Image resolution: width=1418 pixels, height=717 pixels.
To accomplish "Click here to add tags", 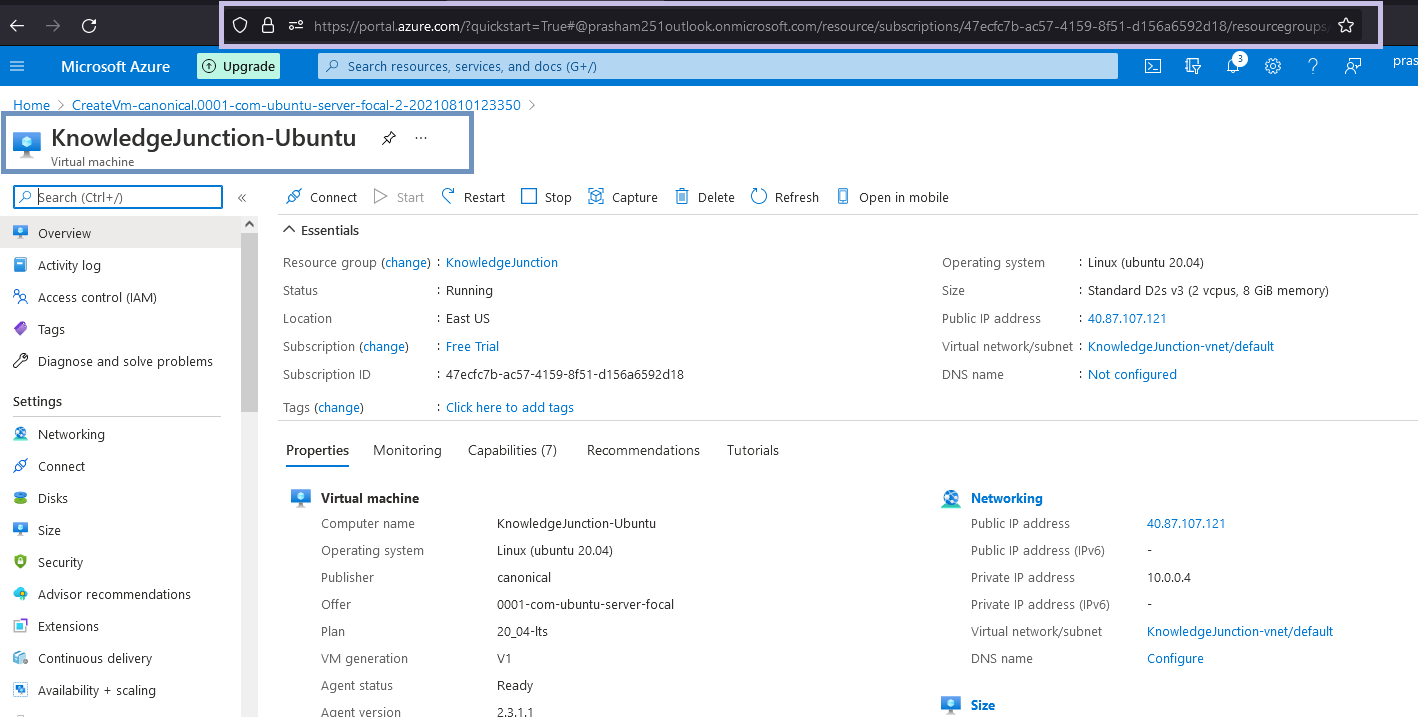I will (510, 407).
